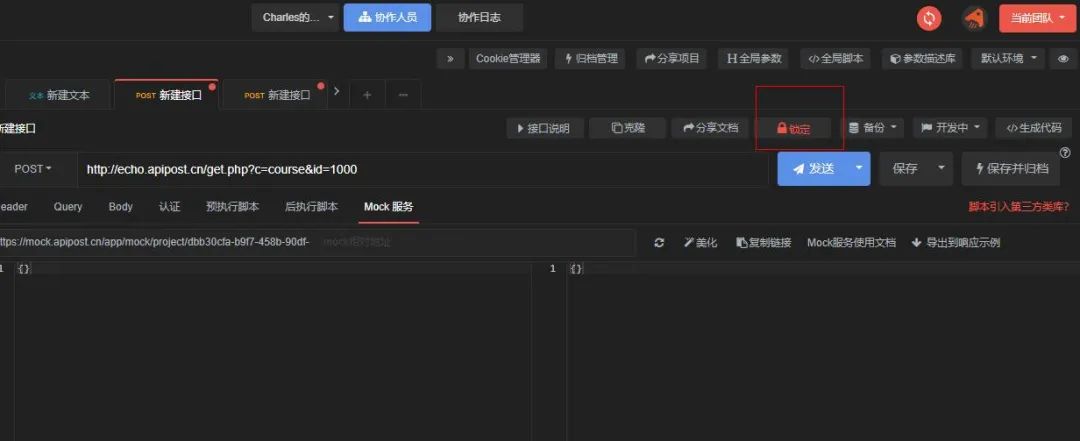Open 全局参数 settings
The height and width of the screenshot is (441, 1080).
pos(754,59)
